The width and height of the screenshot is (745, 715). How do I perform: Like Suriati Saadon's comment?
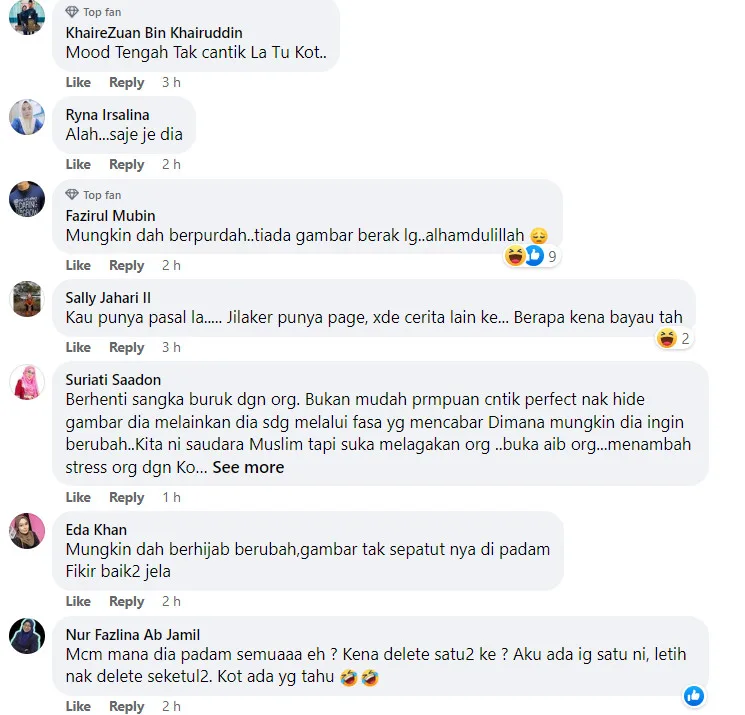coord(78,497)
